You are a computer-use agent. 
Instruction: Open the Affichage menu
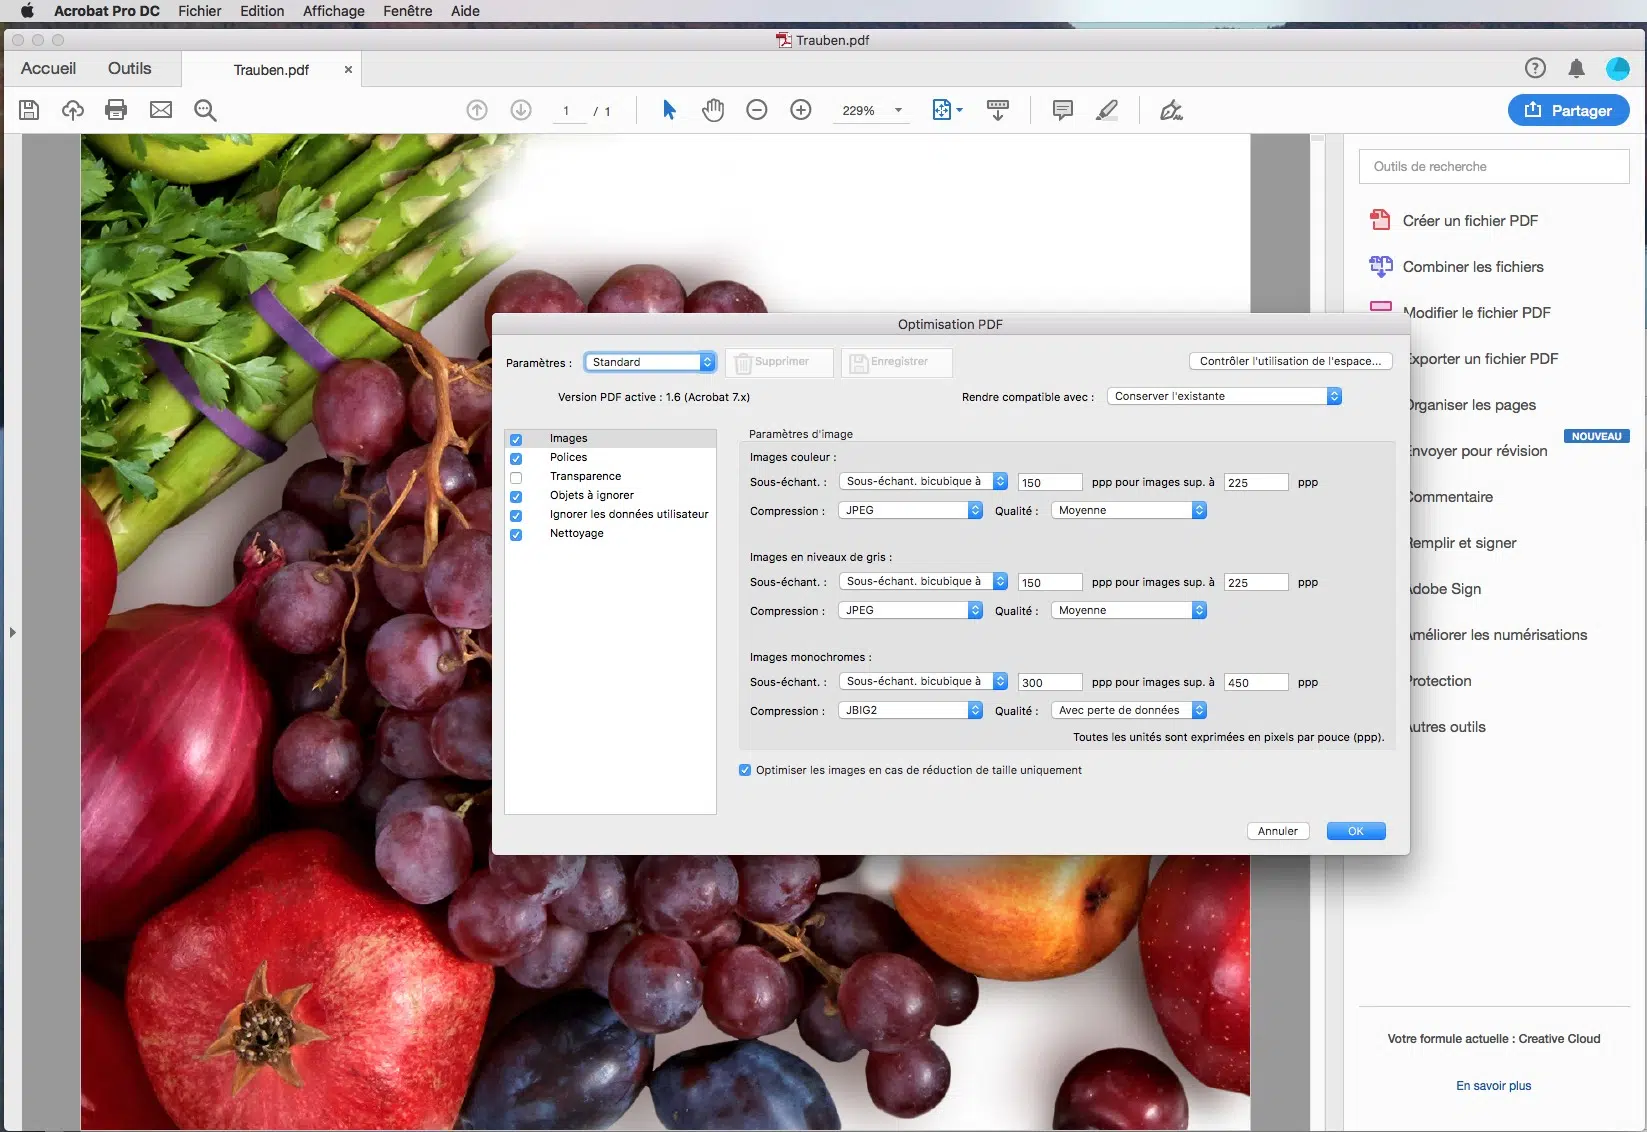(x=334, y=11)
